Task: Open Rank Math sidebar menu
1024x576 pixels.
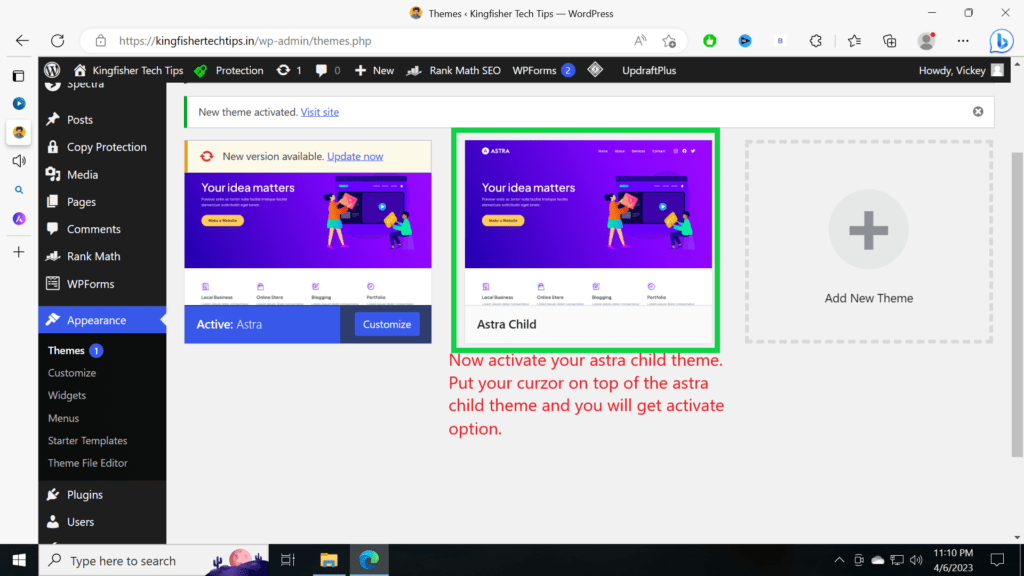Action: [x=102, y=257]
